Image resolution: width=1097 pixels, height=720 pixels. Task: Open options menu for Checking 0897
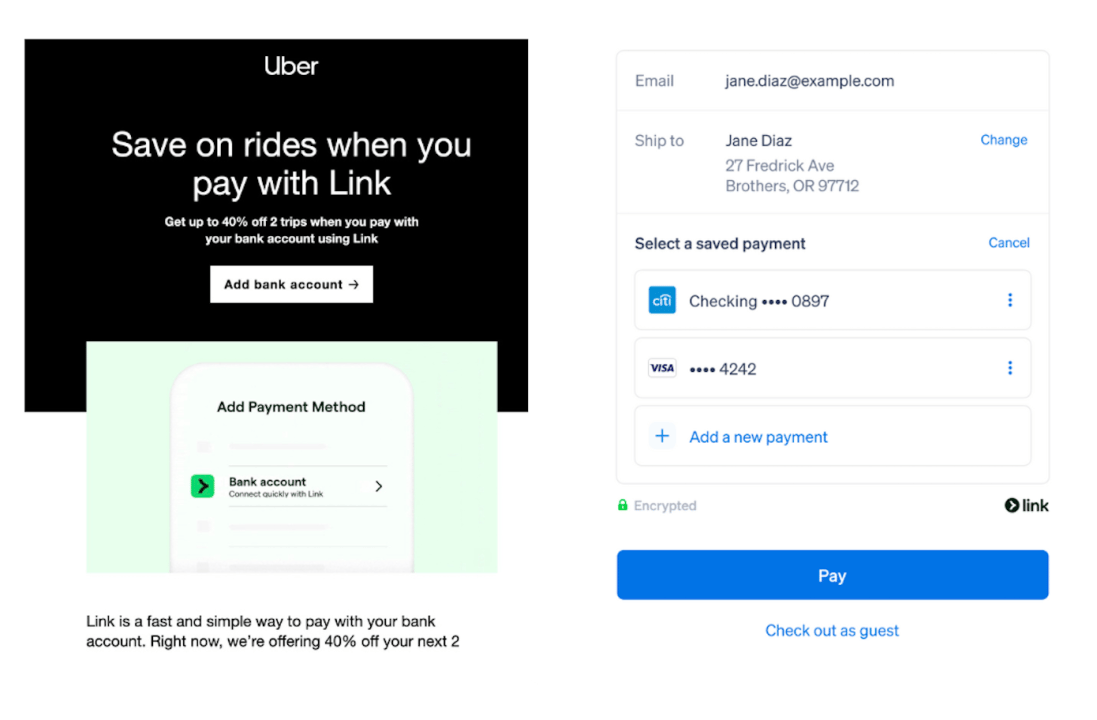click(x=1010, y=300)
